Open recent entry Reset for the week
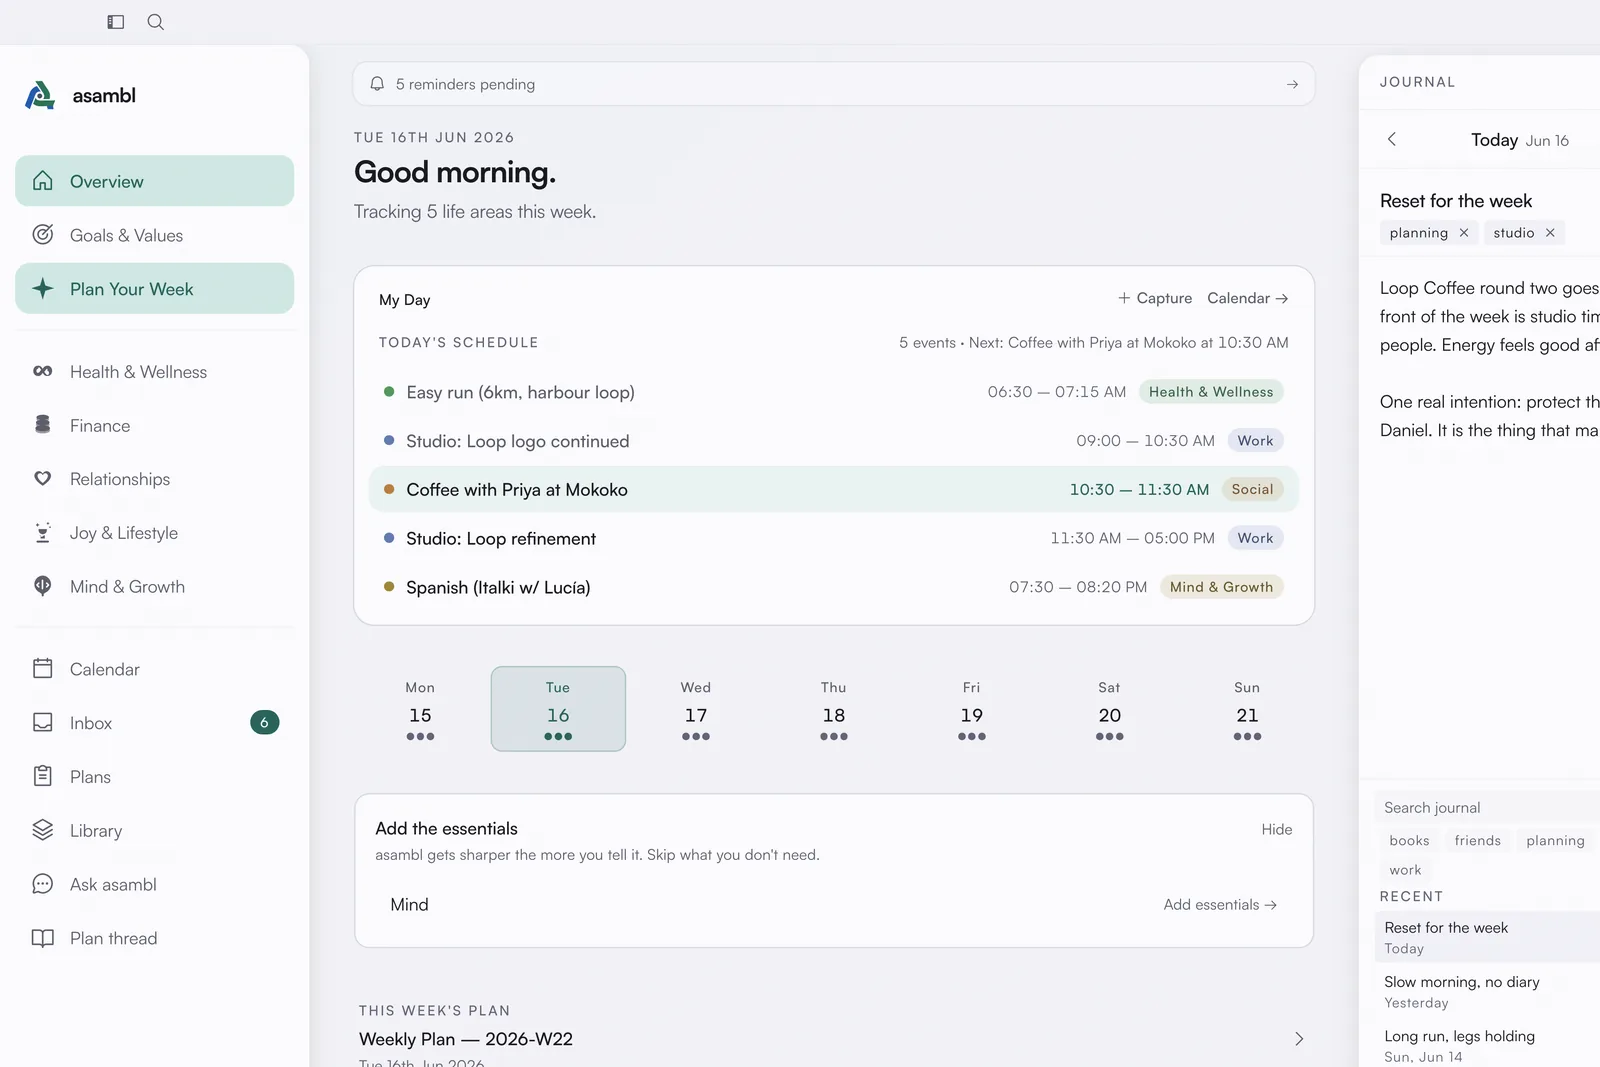 [x=1487, y=937]
